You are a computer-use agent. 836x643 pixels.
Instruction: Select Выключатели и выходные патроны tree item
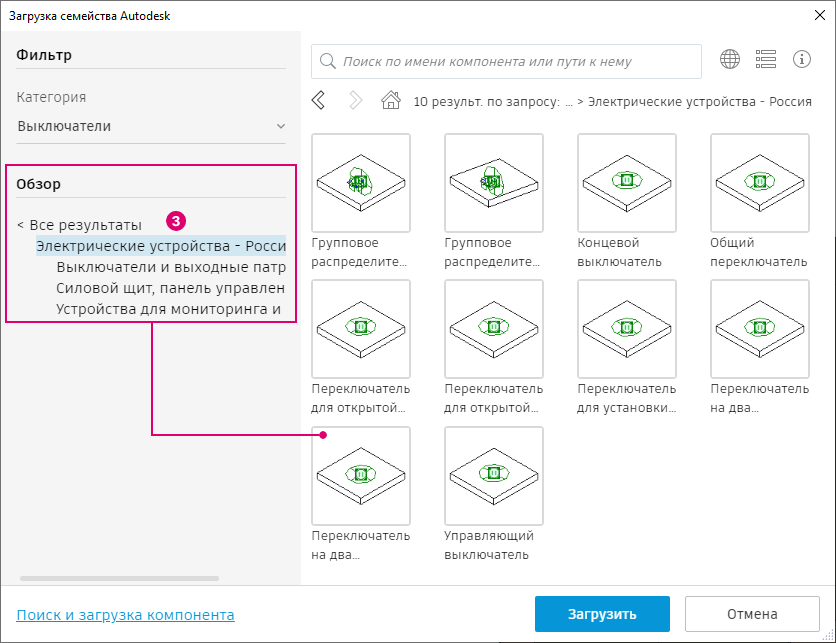[x=171, y=267]
